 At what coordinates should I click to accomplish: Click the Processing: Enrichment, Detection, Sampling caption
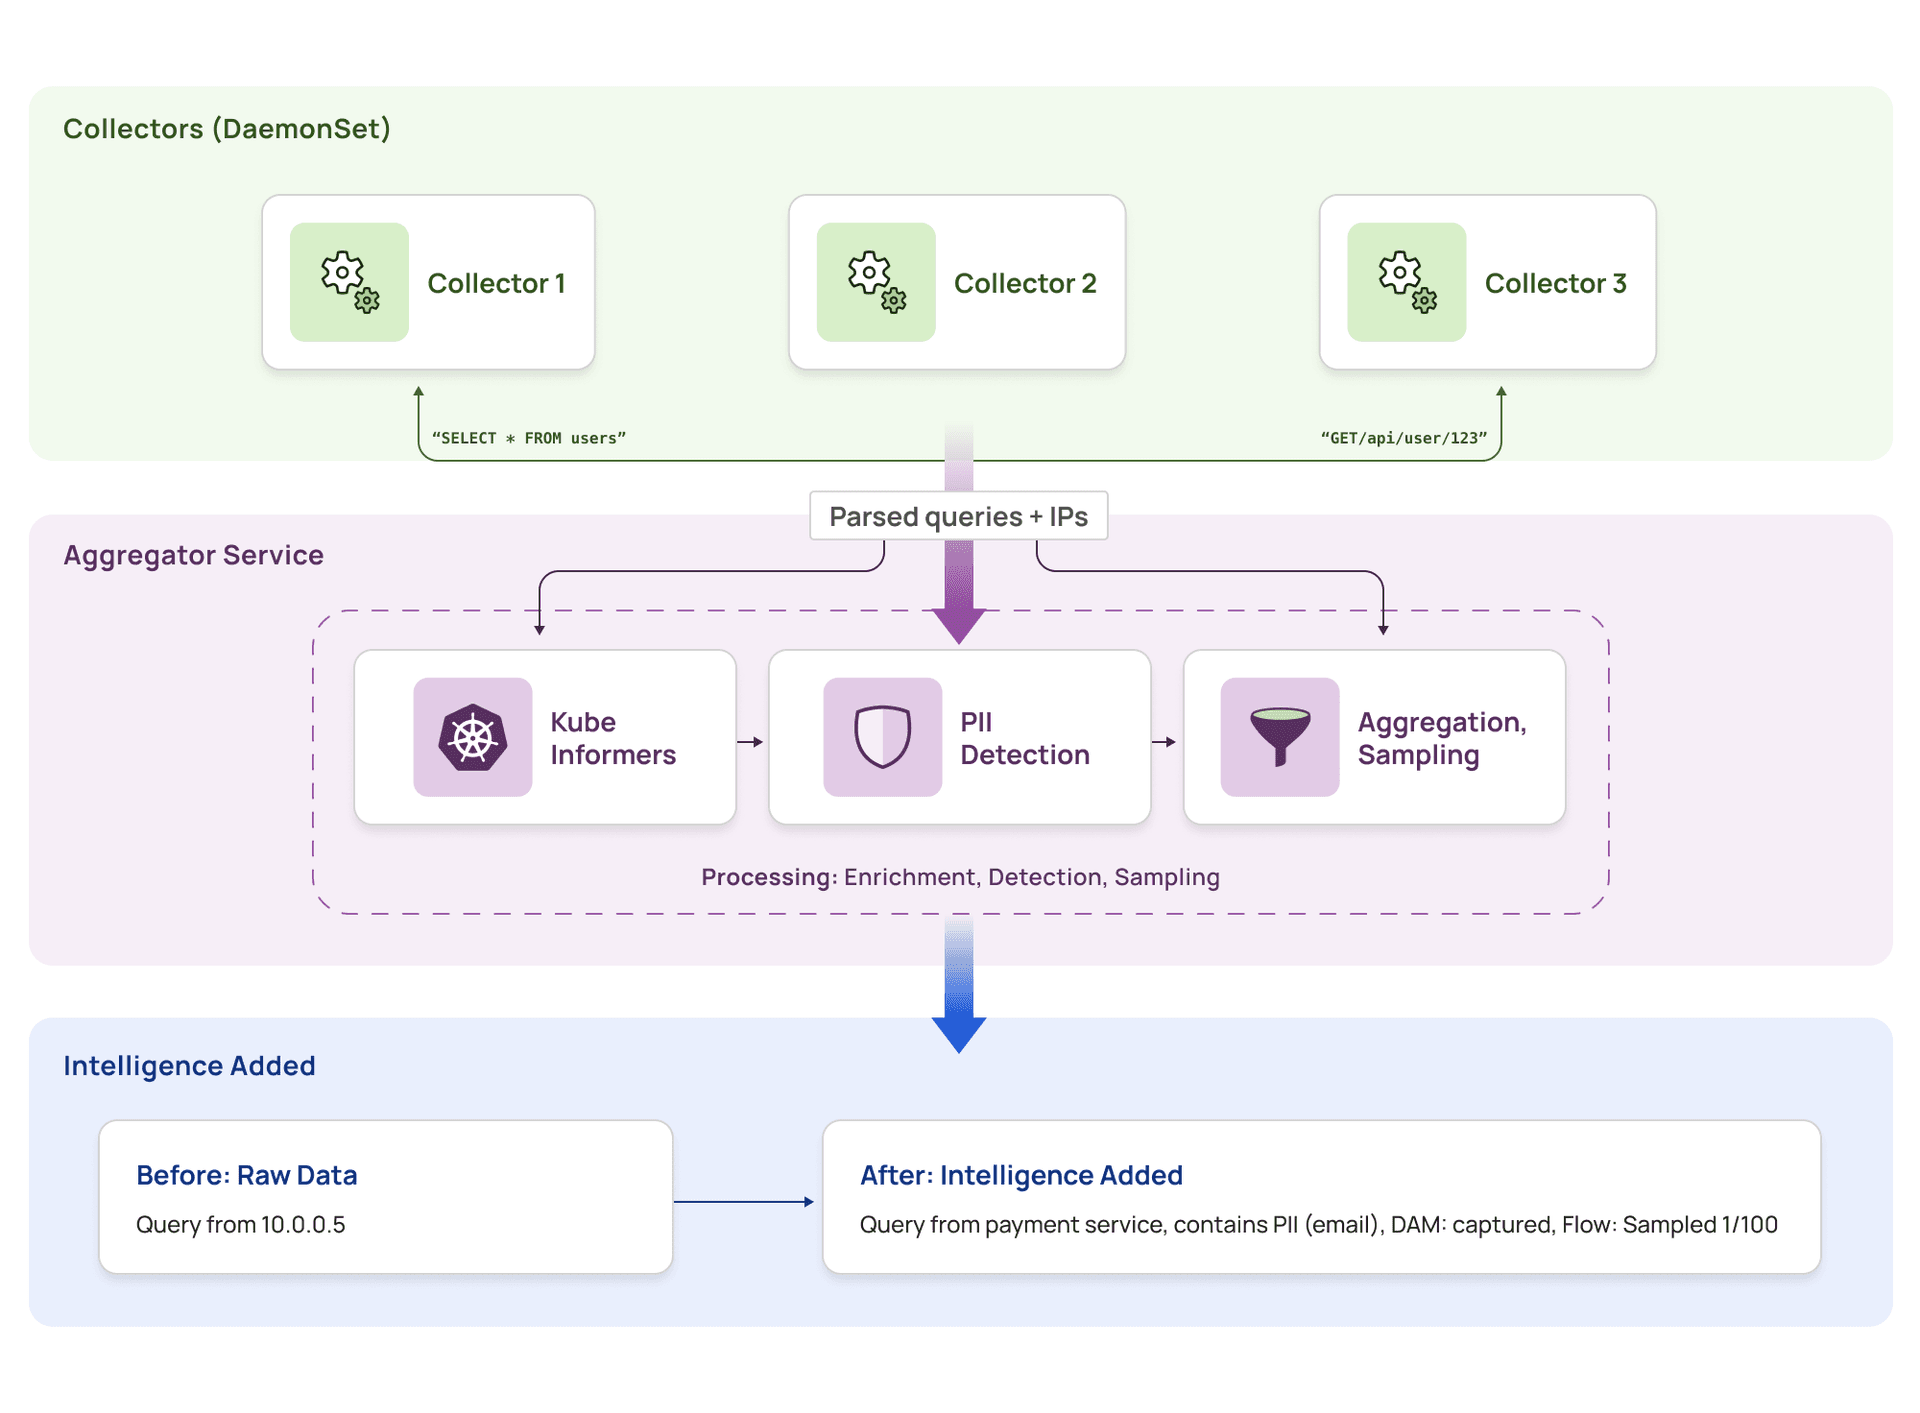coord(960,877)
